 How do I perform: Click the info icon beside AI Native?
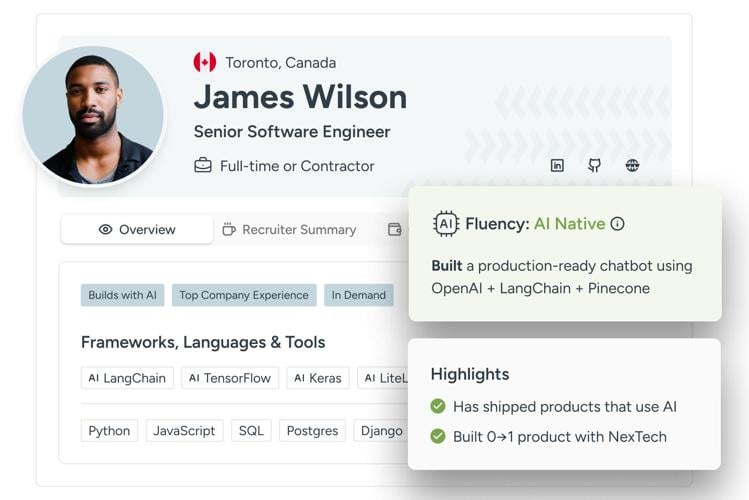(617, 224)
